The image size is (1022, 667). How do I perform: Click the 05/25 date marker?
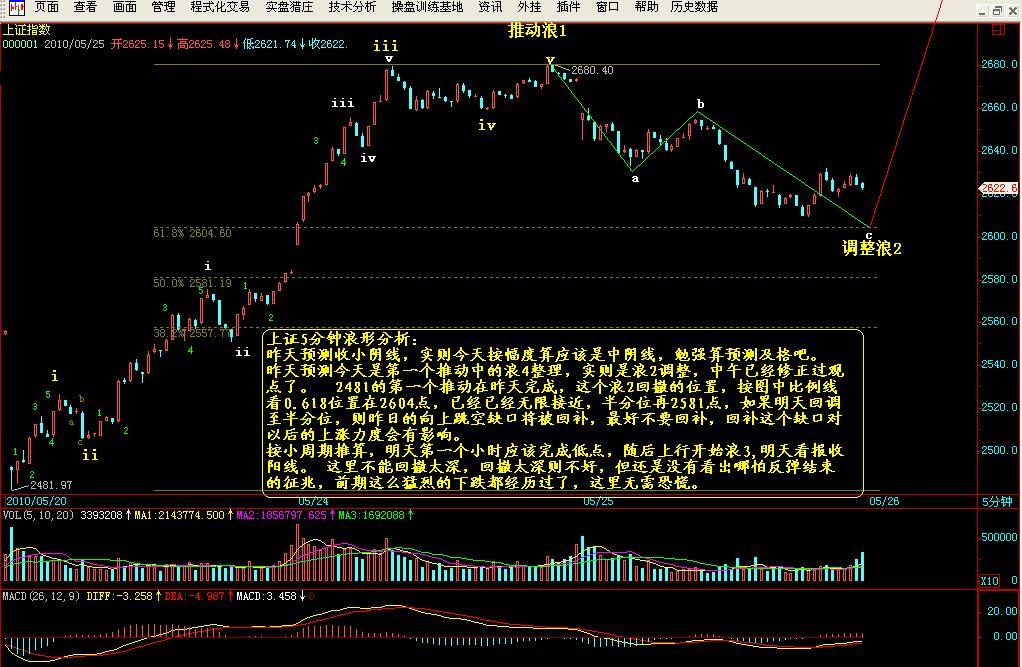[598, 501]
